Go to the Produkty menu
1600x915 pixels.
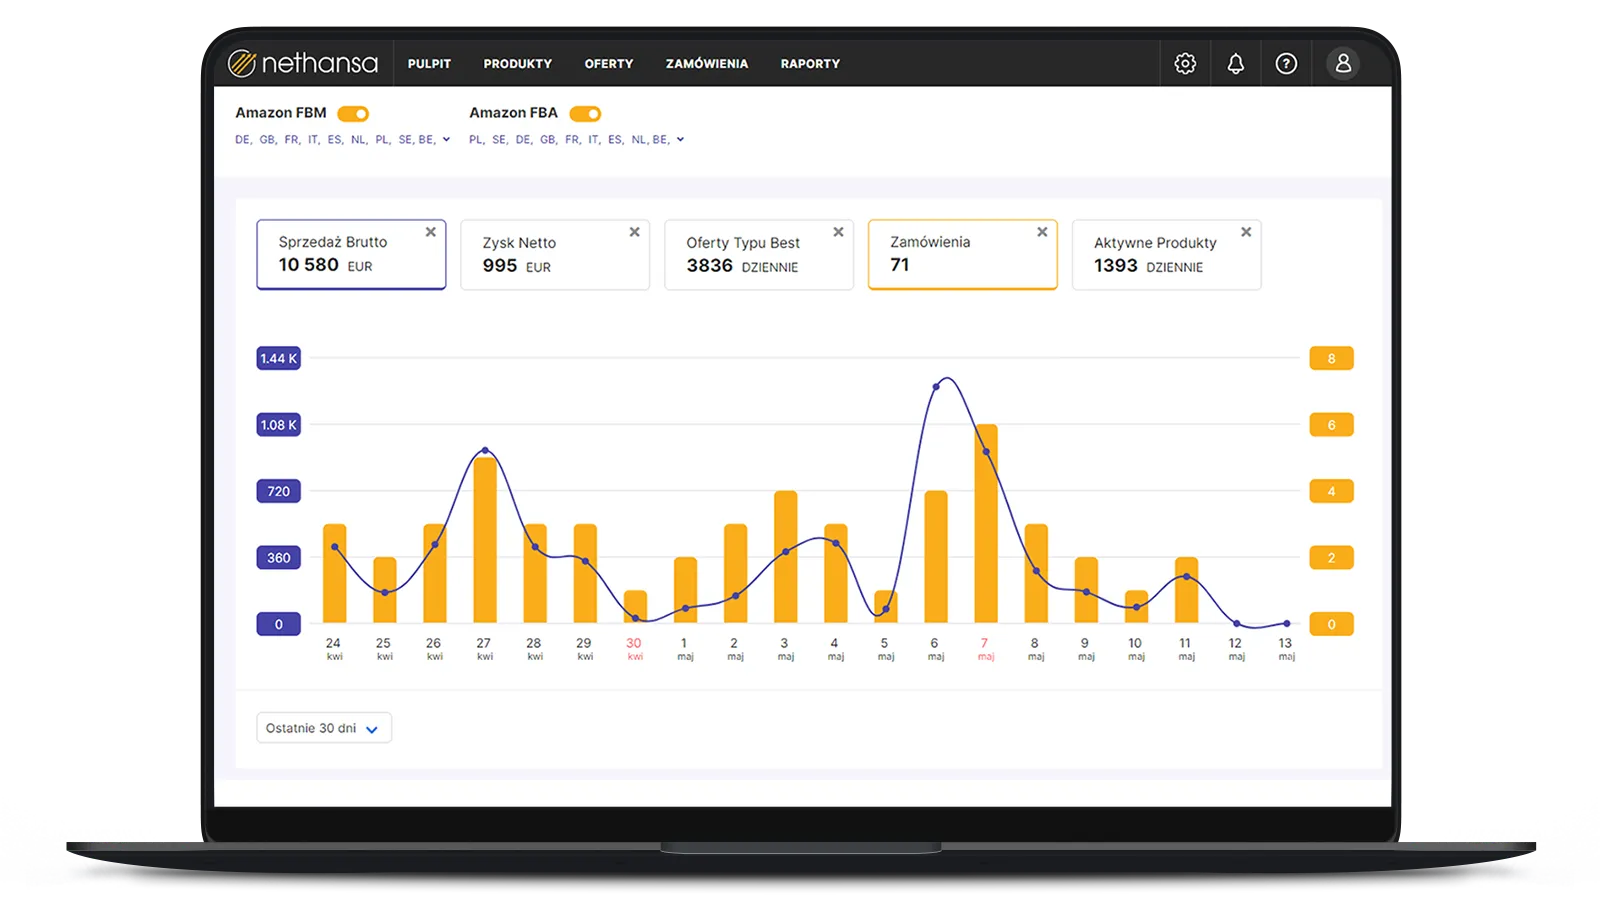pos(517,64)
